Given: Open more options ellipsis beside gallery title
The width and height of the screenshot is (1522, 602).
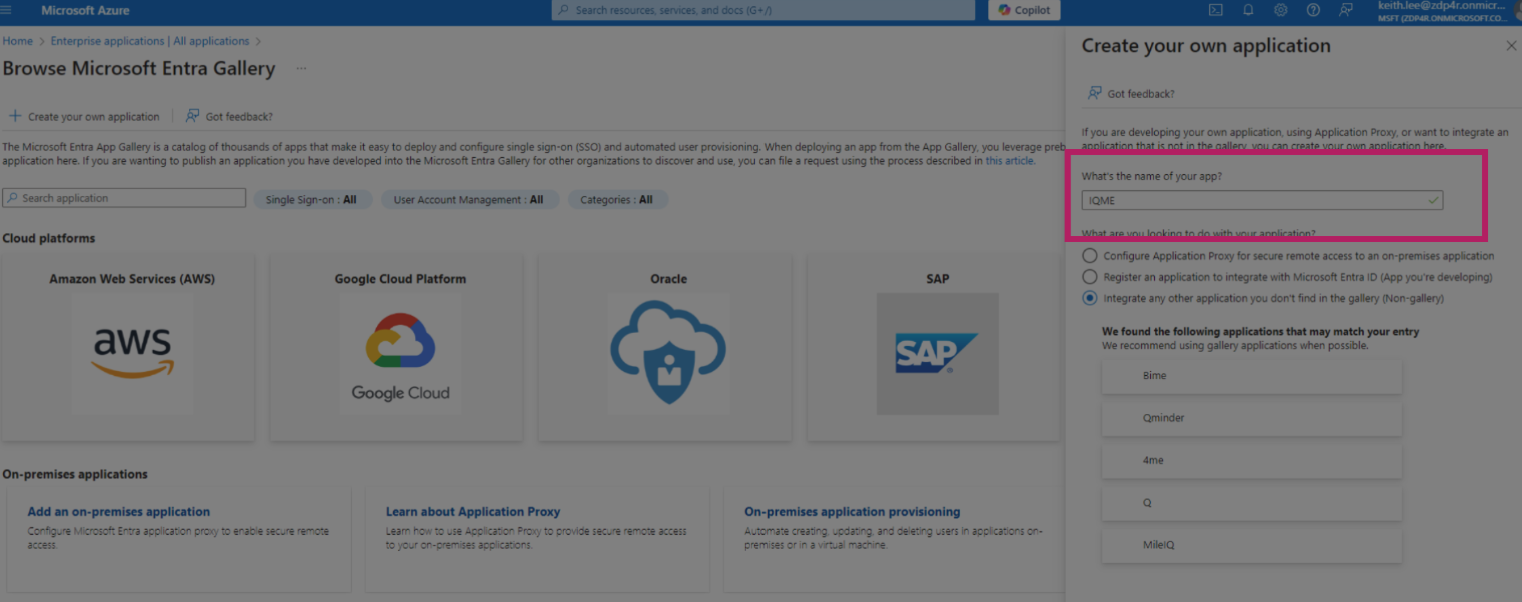Looking at the screenshot, I should pyautogui.click(x=301, y=69).
